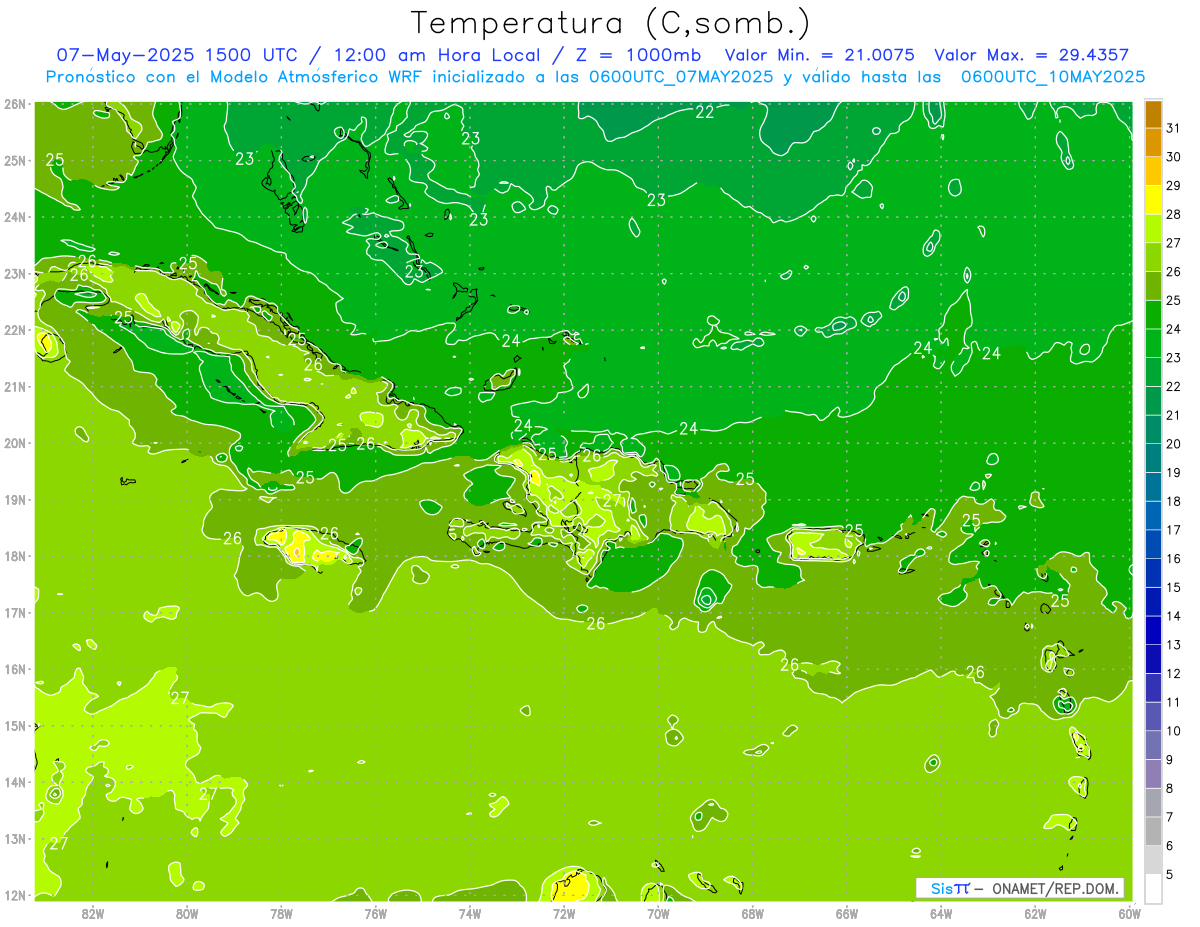Pick the dark orange swatch above 31 on scale

tap(1153, 114)
